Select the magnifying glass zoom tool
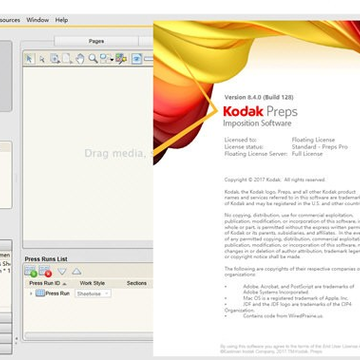 (93, 59)
